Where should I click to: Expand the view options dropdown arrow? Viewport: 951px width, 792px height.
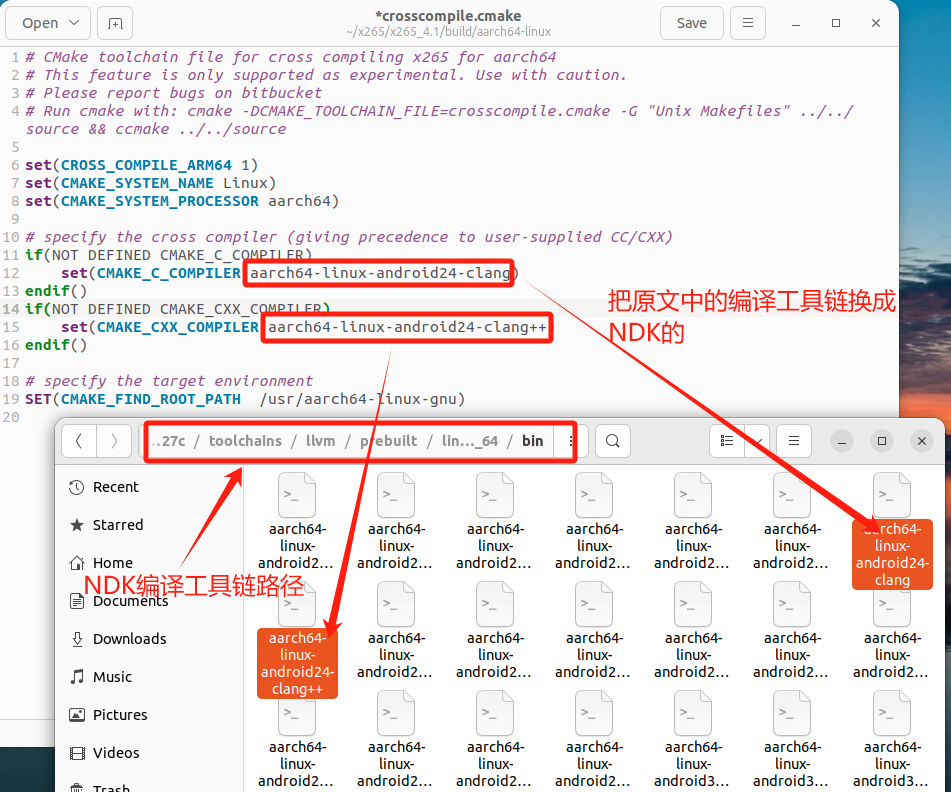coord(757,441)
